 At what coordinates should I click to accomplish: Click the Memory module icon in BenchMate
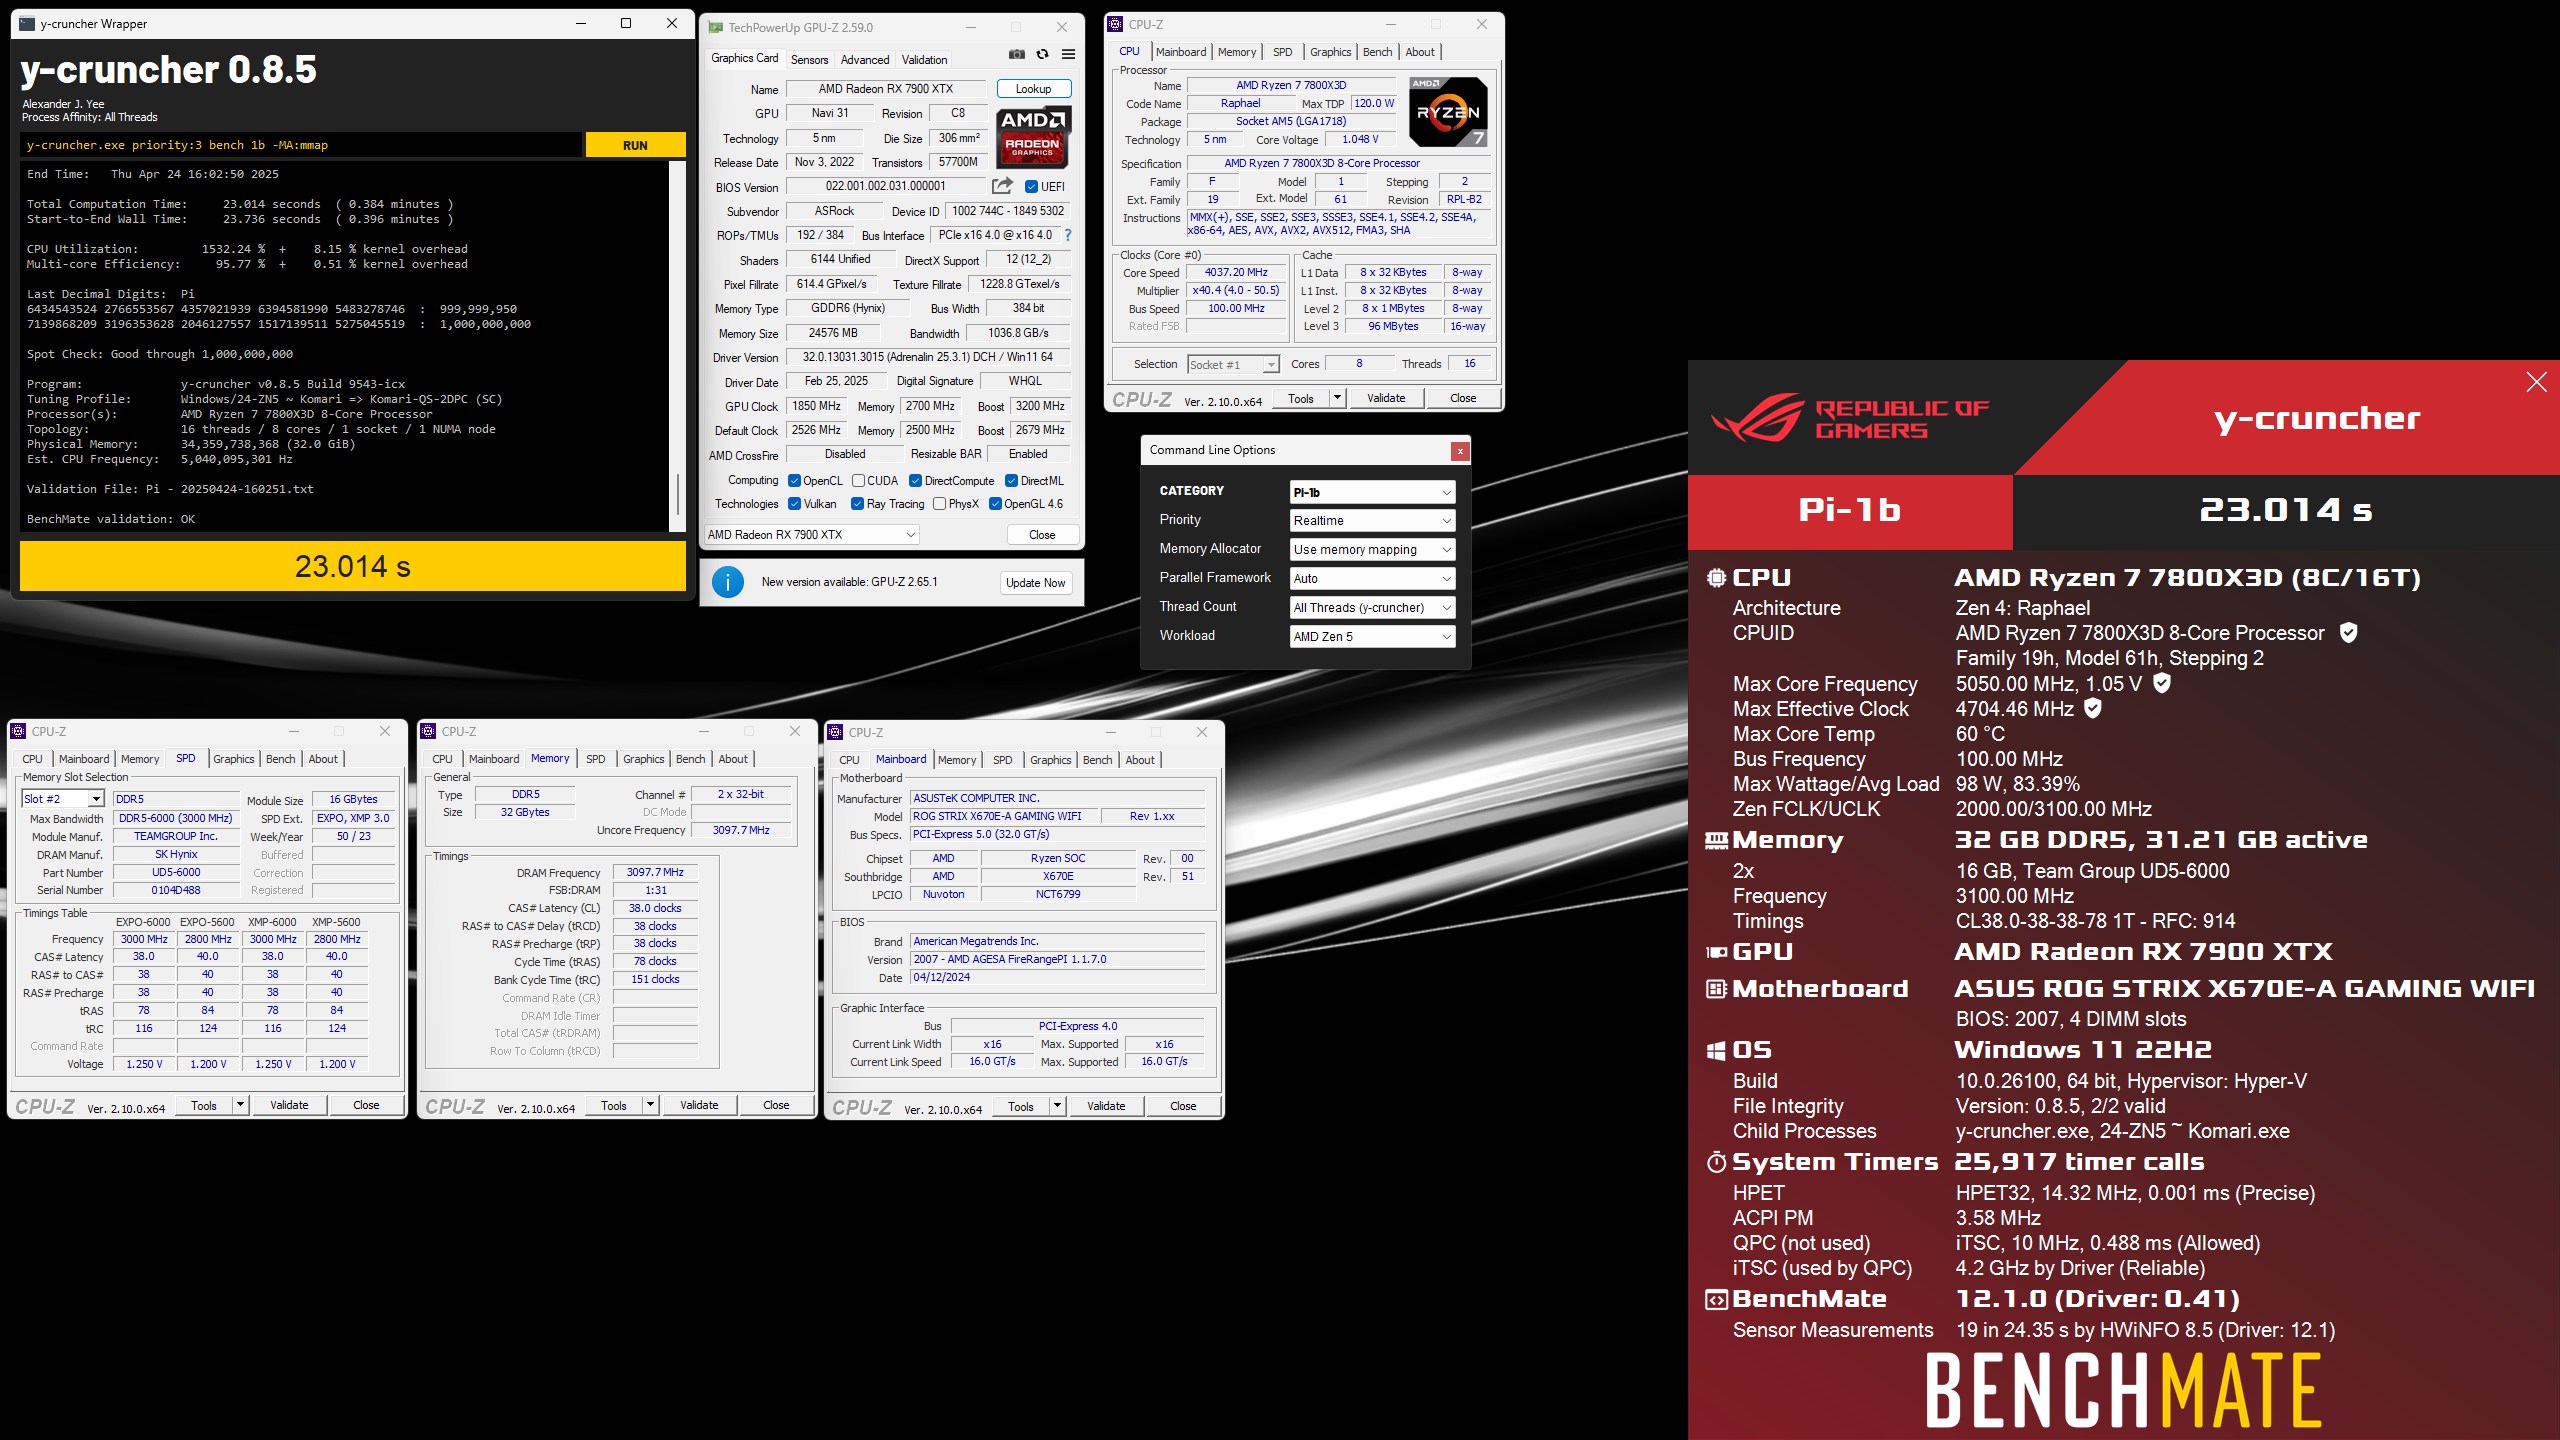point(1716,841)
